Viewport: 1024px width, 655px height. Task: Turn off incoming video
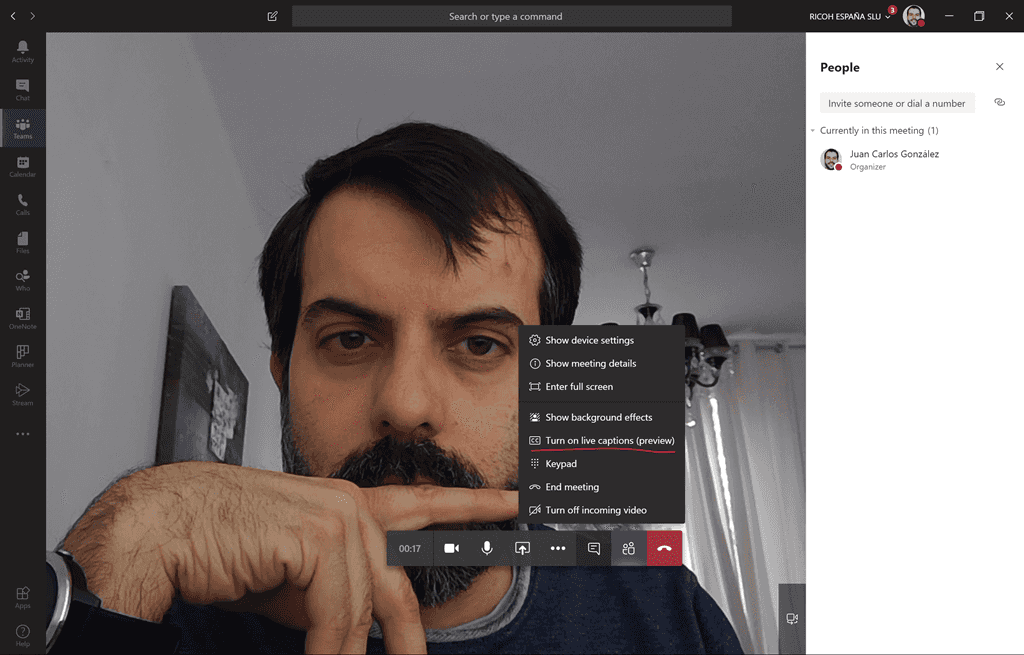601,510
